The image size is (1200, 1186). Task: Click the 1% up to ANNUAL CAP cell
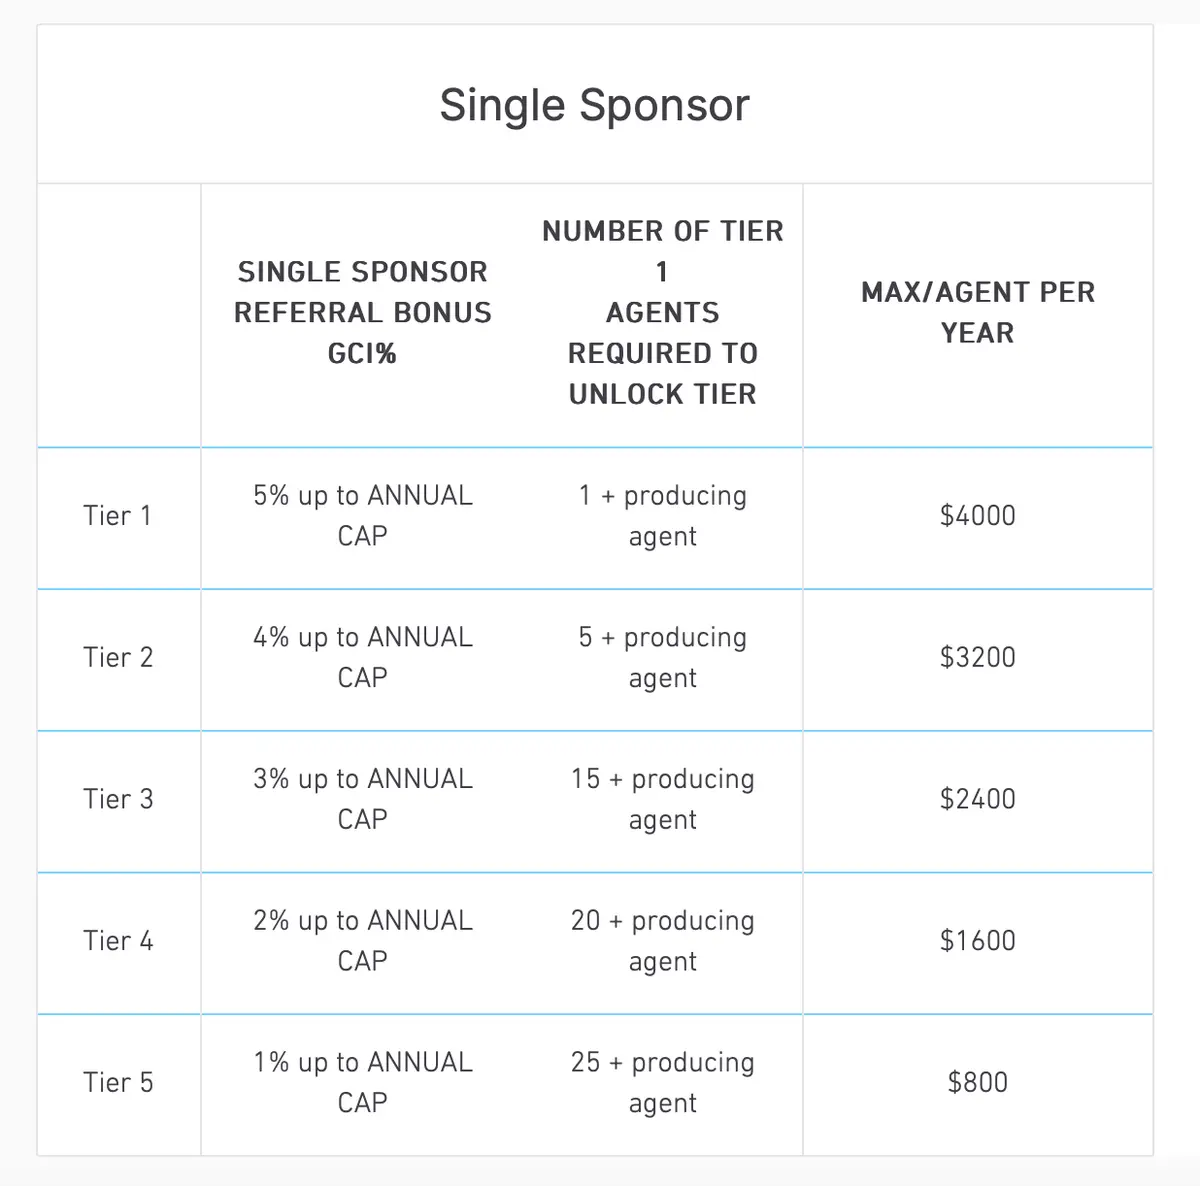pos(363,1083)
